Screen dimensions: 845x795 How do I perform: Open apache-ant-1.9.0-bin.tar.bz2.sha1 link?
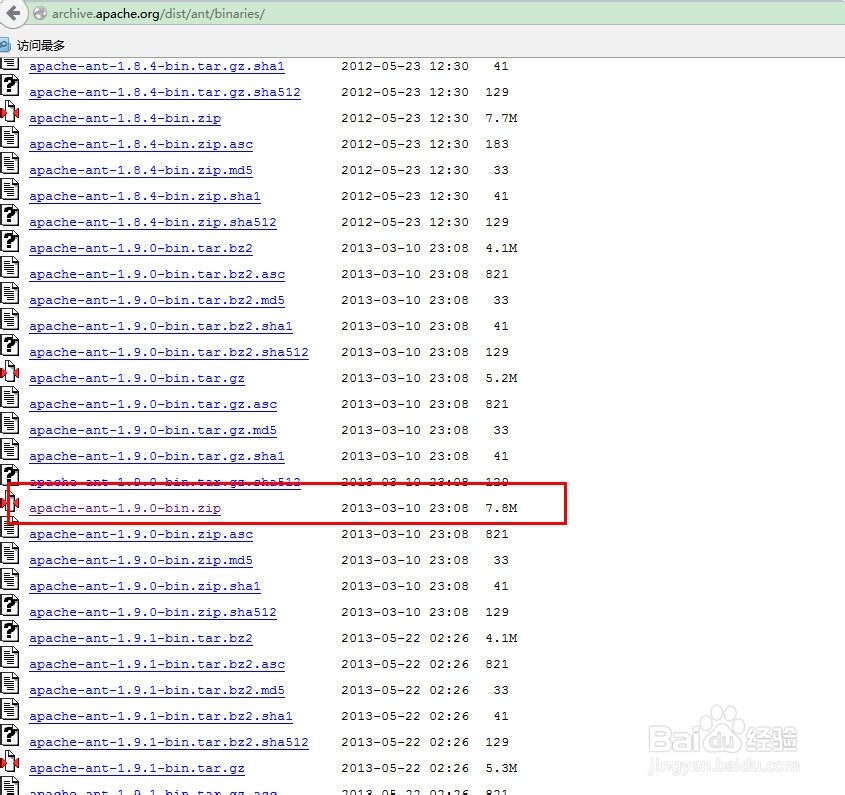click(161, 326)
